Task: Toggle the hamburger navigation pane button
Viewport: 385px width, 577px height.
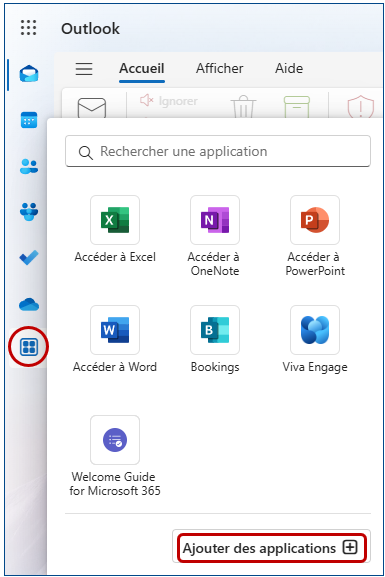Action: click(x=84, y=68)
